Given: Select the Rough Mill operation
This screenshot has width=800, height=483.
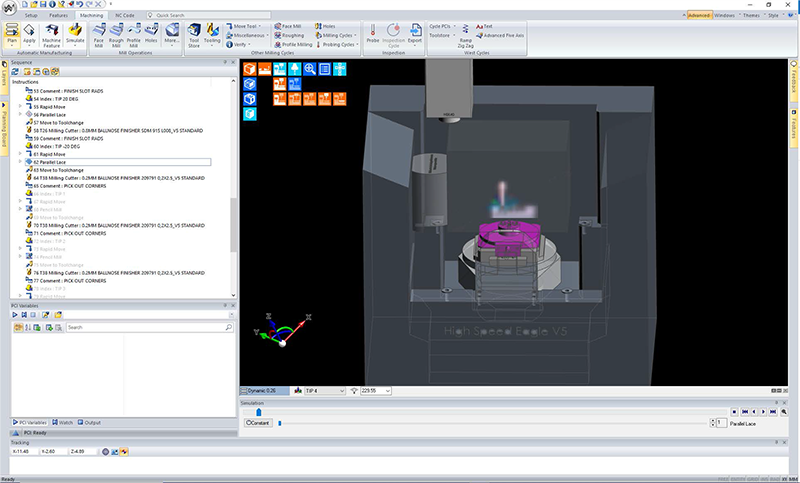Looking at the screenshot, I should pos(116,35).
